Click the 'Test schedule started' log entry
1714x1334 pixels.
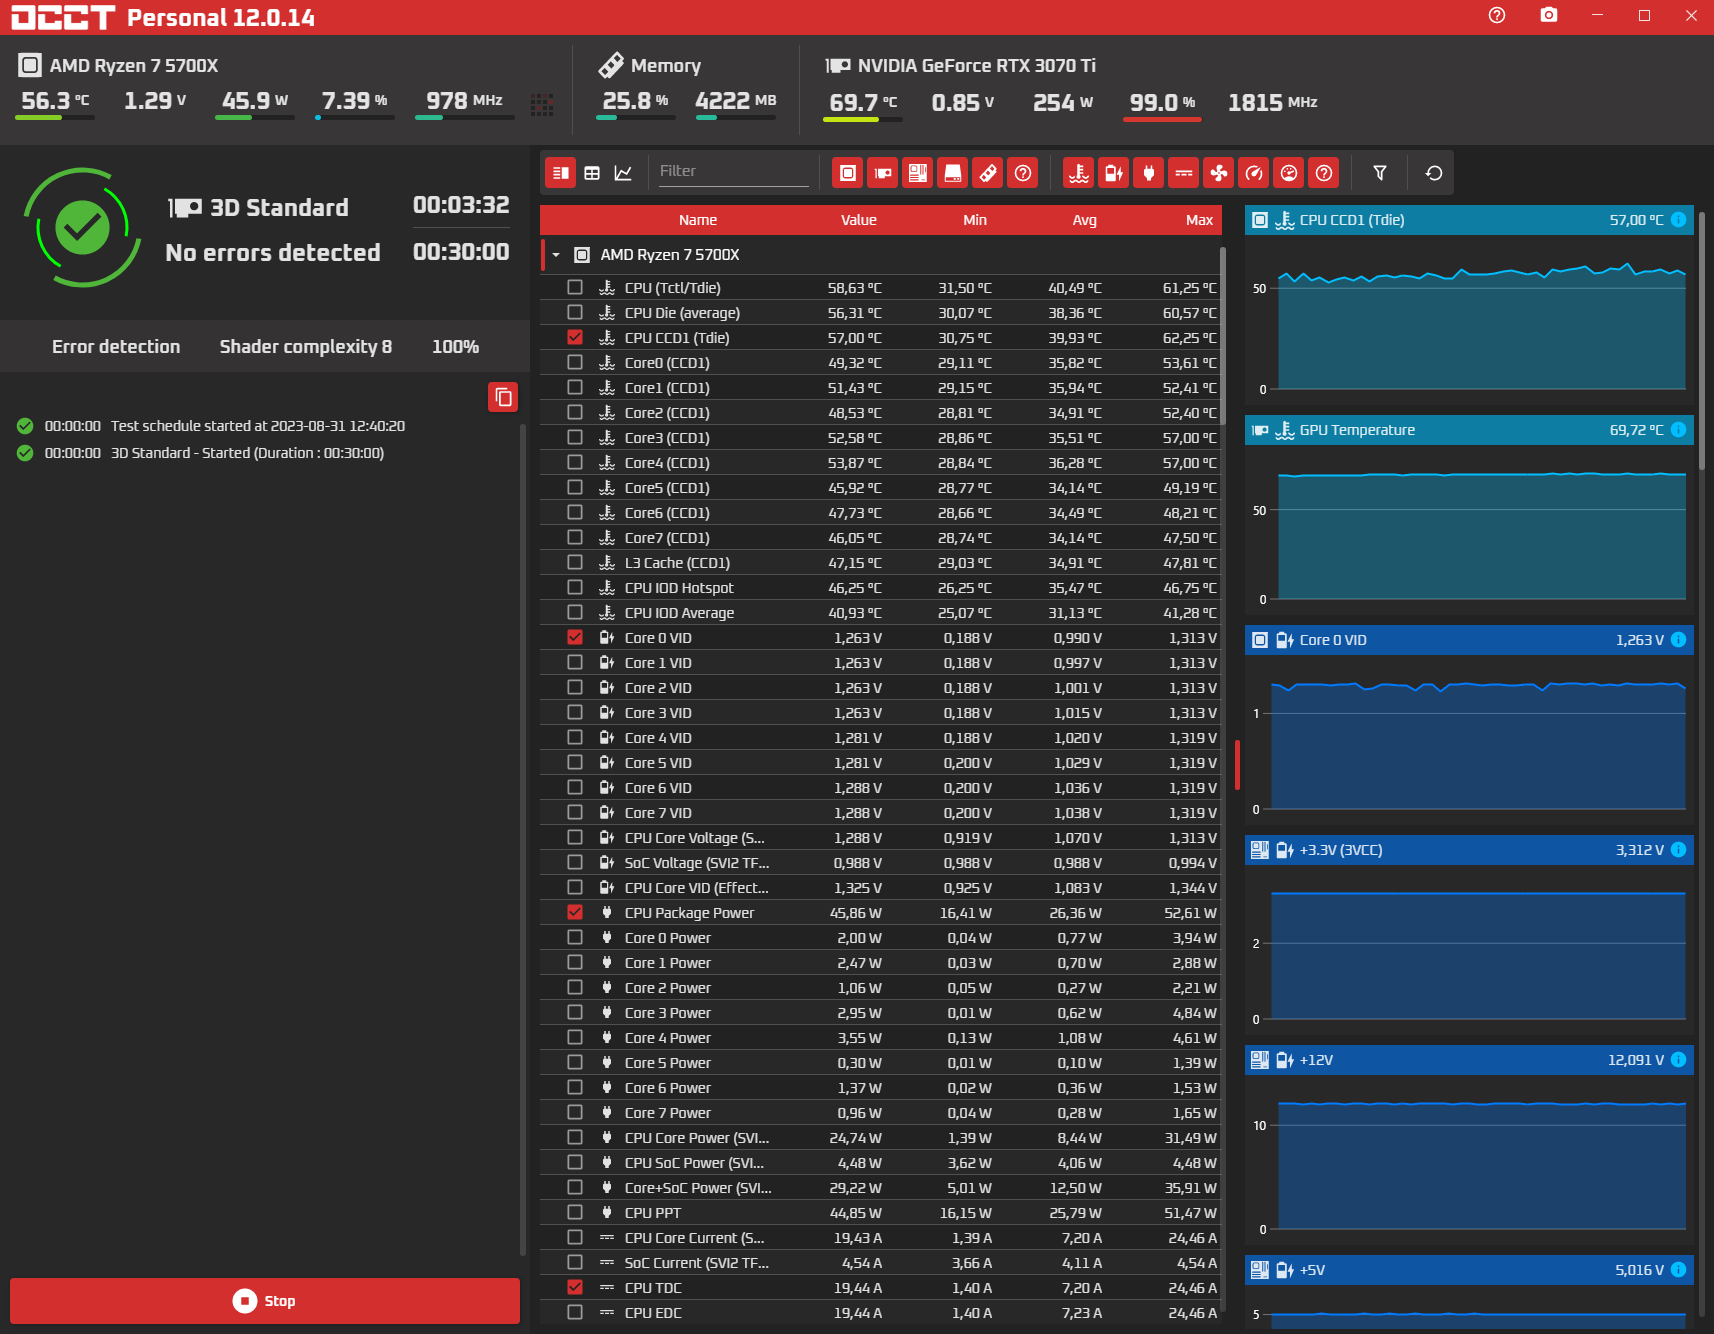pyautogui.click(x=258, y=426)
